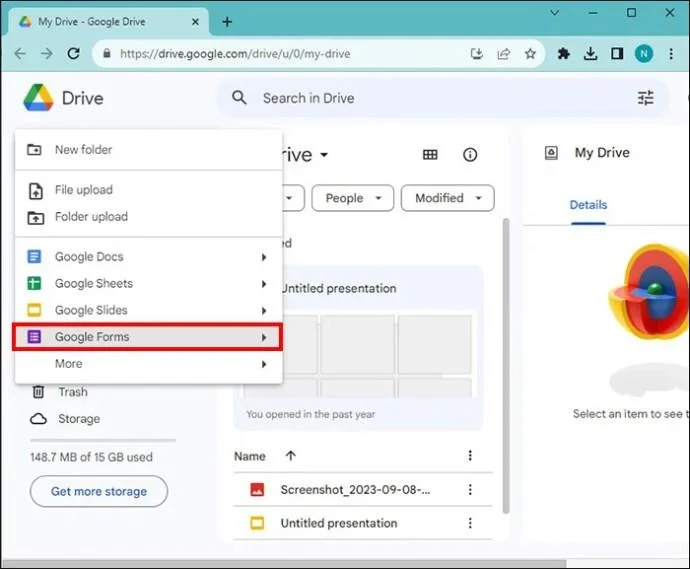
Task: Open the browser extensions puzzle icon
Action: 565,53
